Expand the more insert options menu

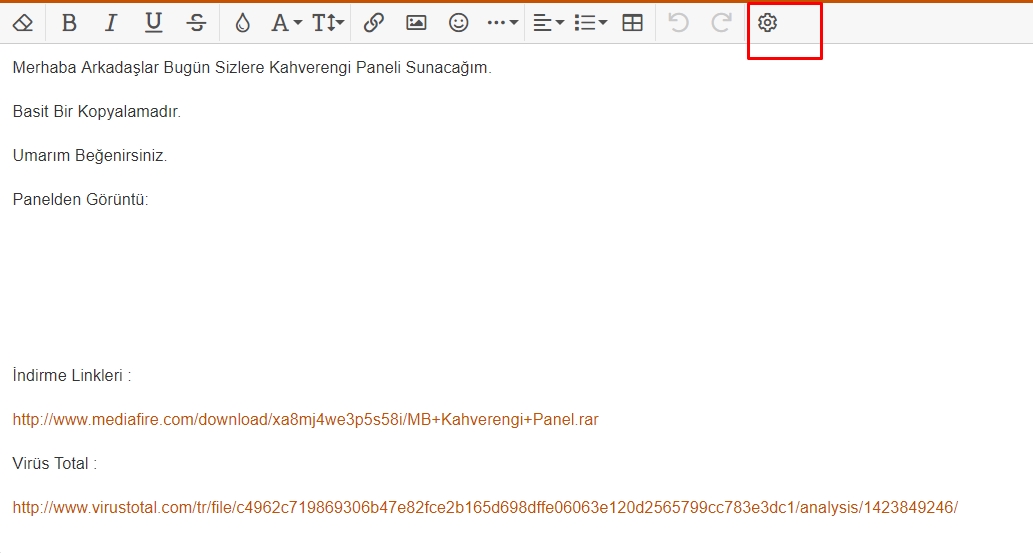[x=503, y=23]
